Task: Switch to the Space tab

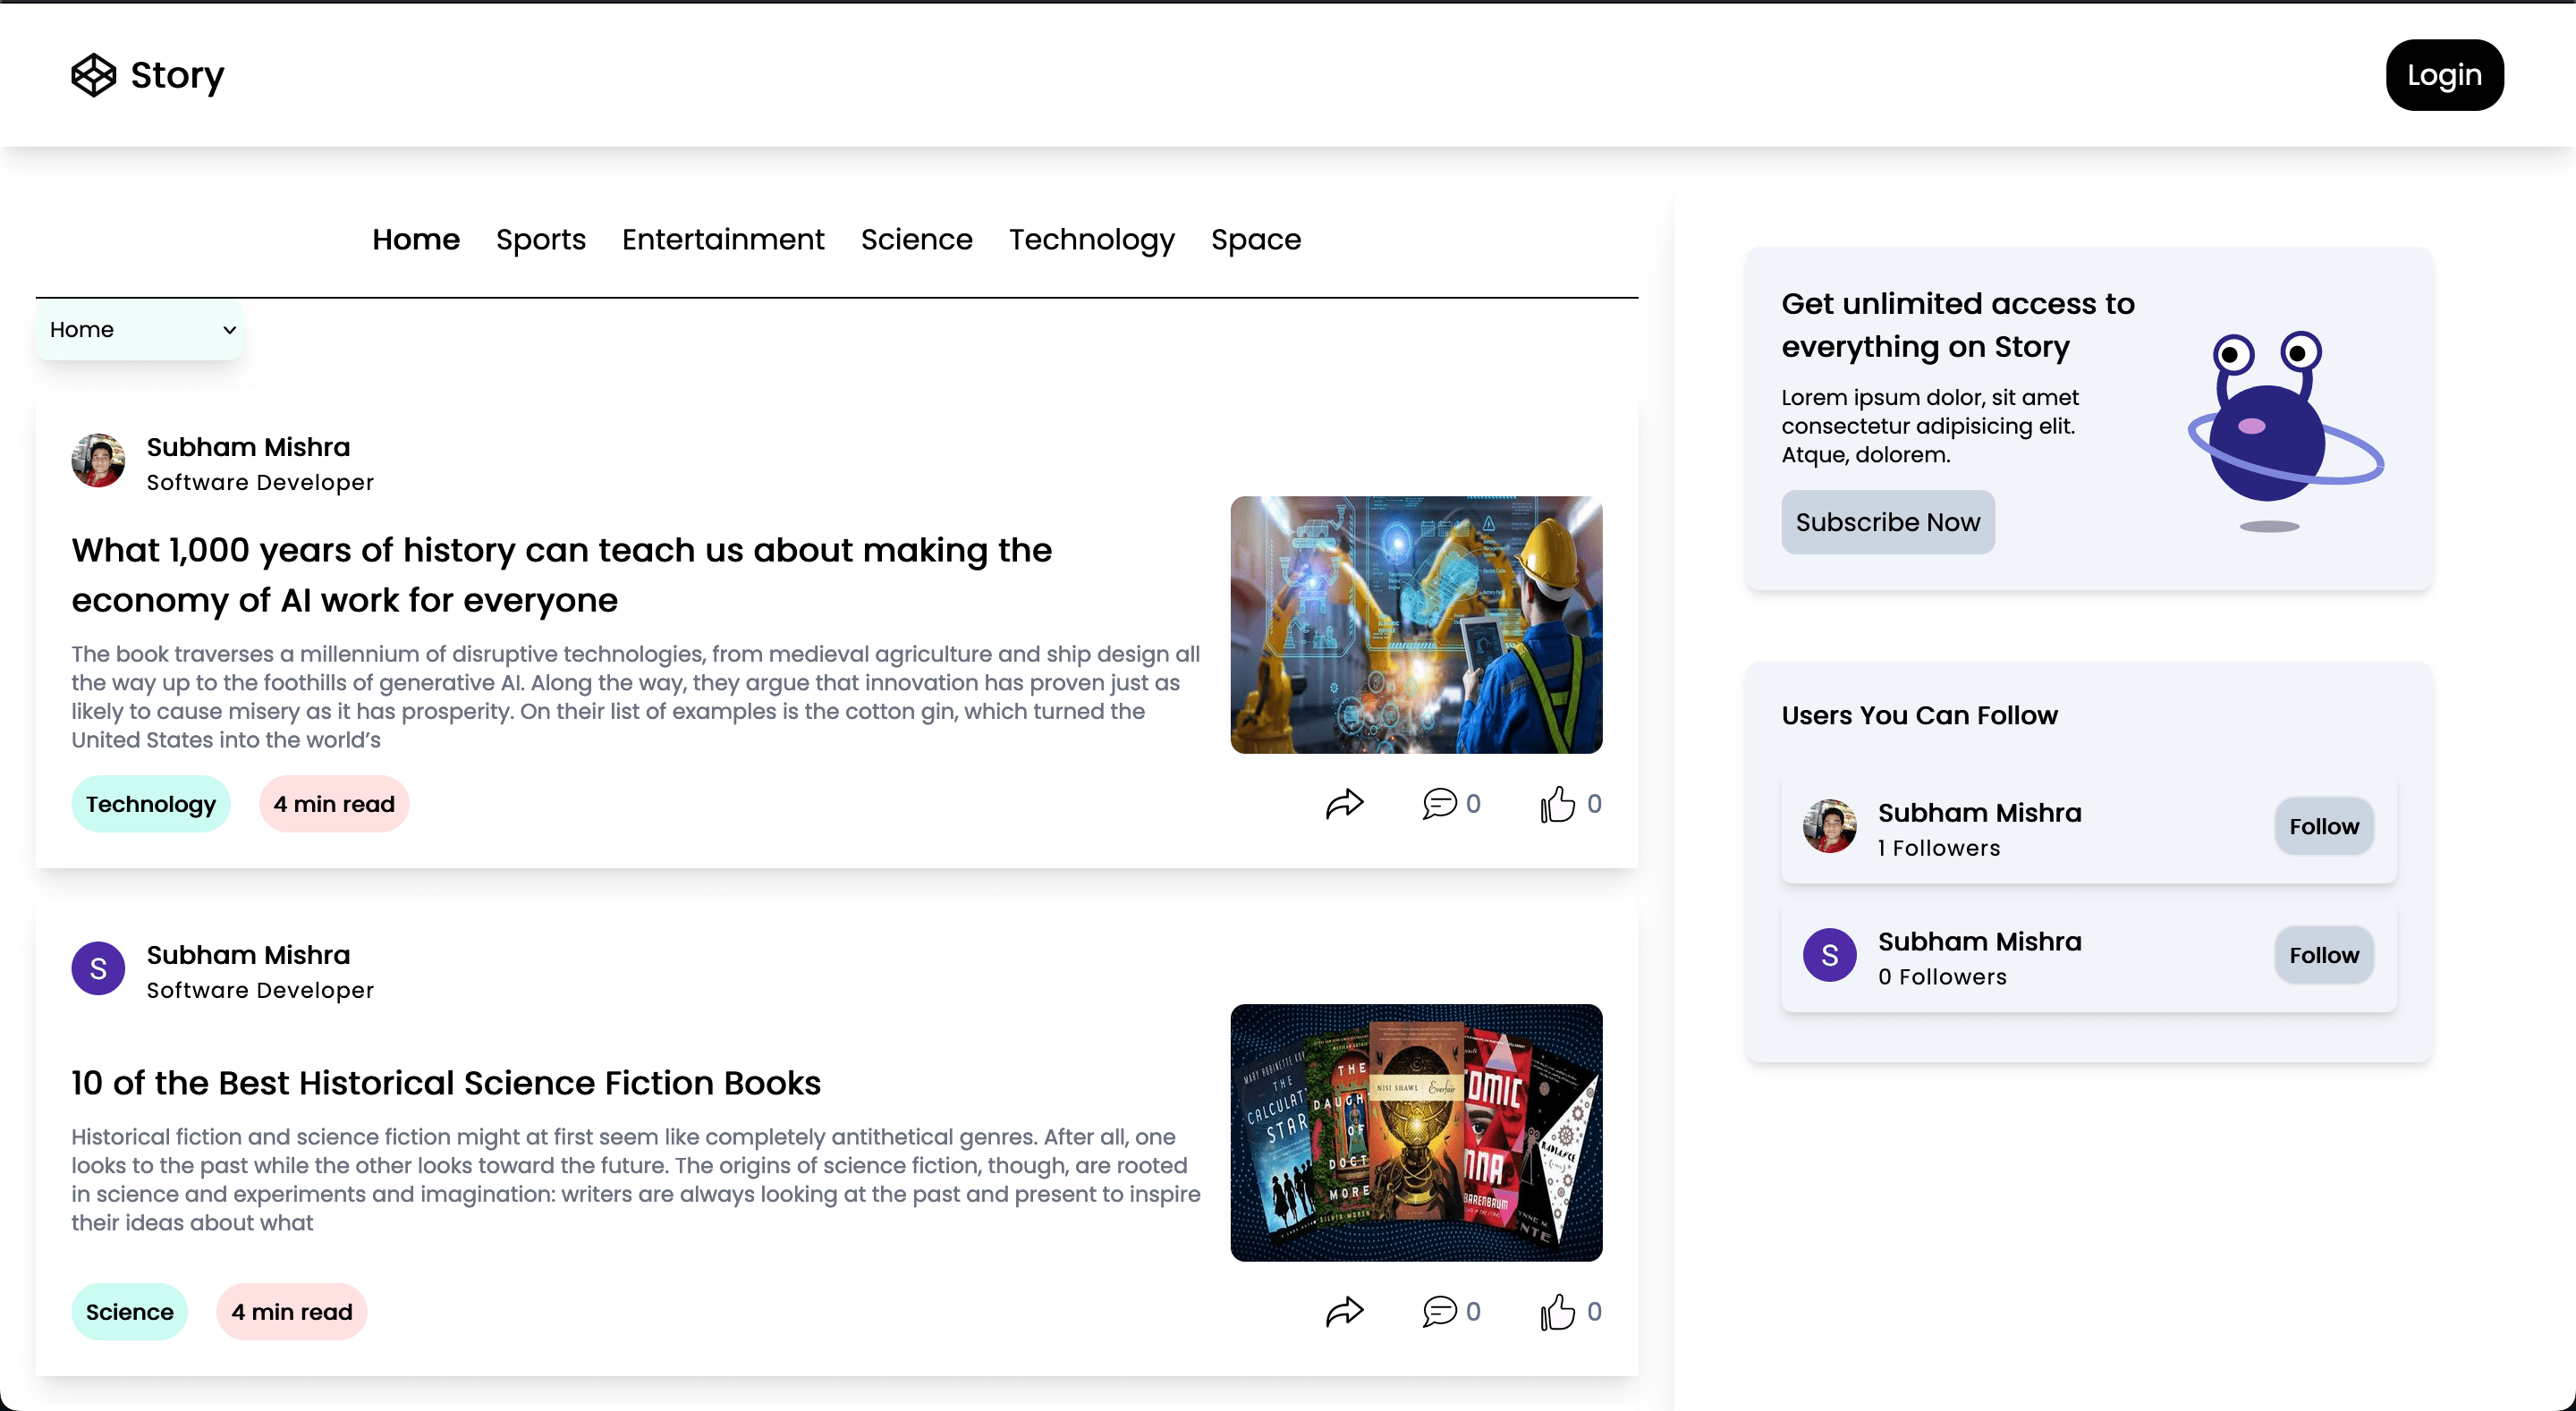Action: tap(1256, 240)
